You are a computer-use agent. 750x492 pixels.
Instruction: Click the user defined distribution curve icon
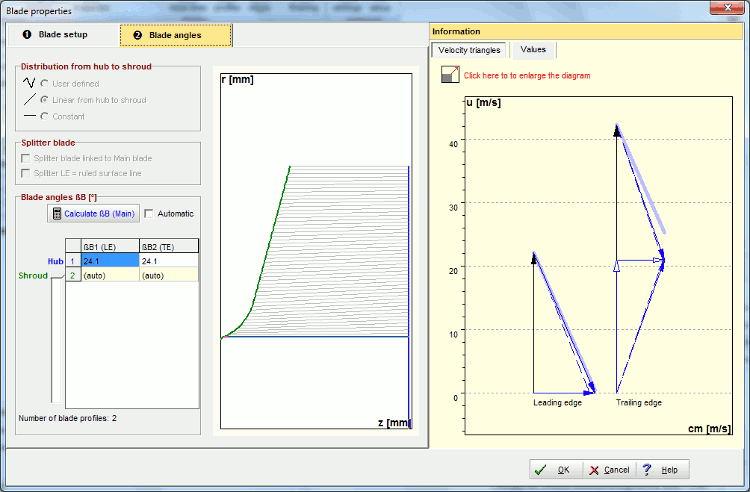click(29, 83)
